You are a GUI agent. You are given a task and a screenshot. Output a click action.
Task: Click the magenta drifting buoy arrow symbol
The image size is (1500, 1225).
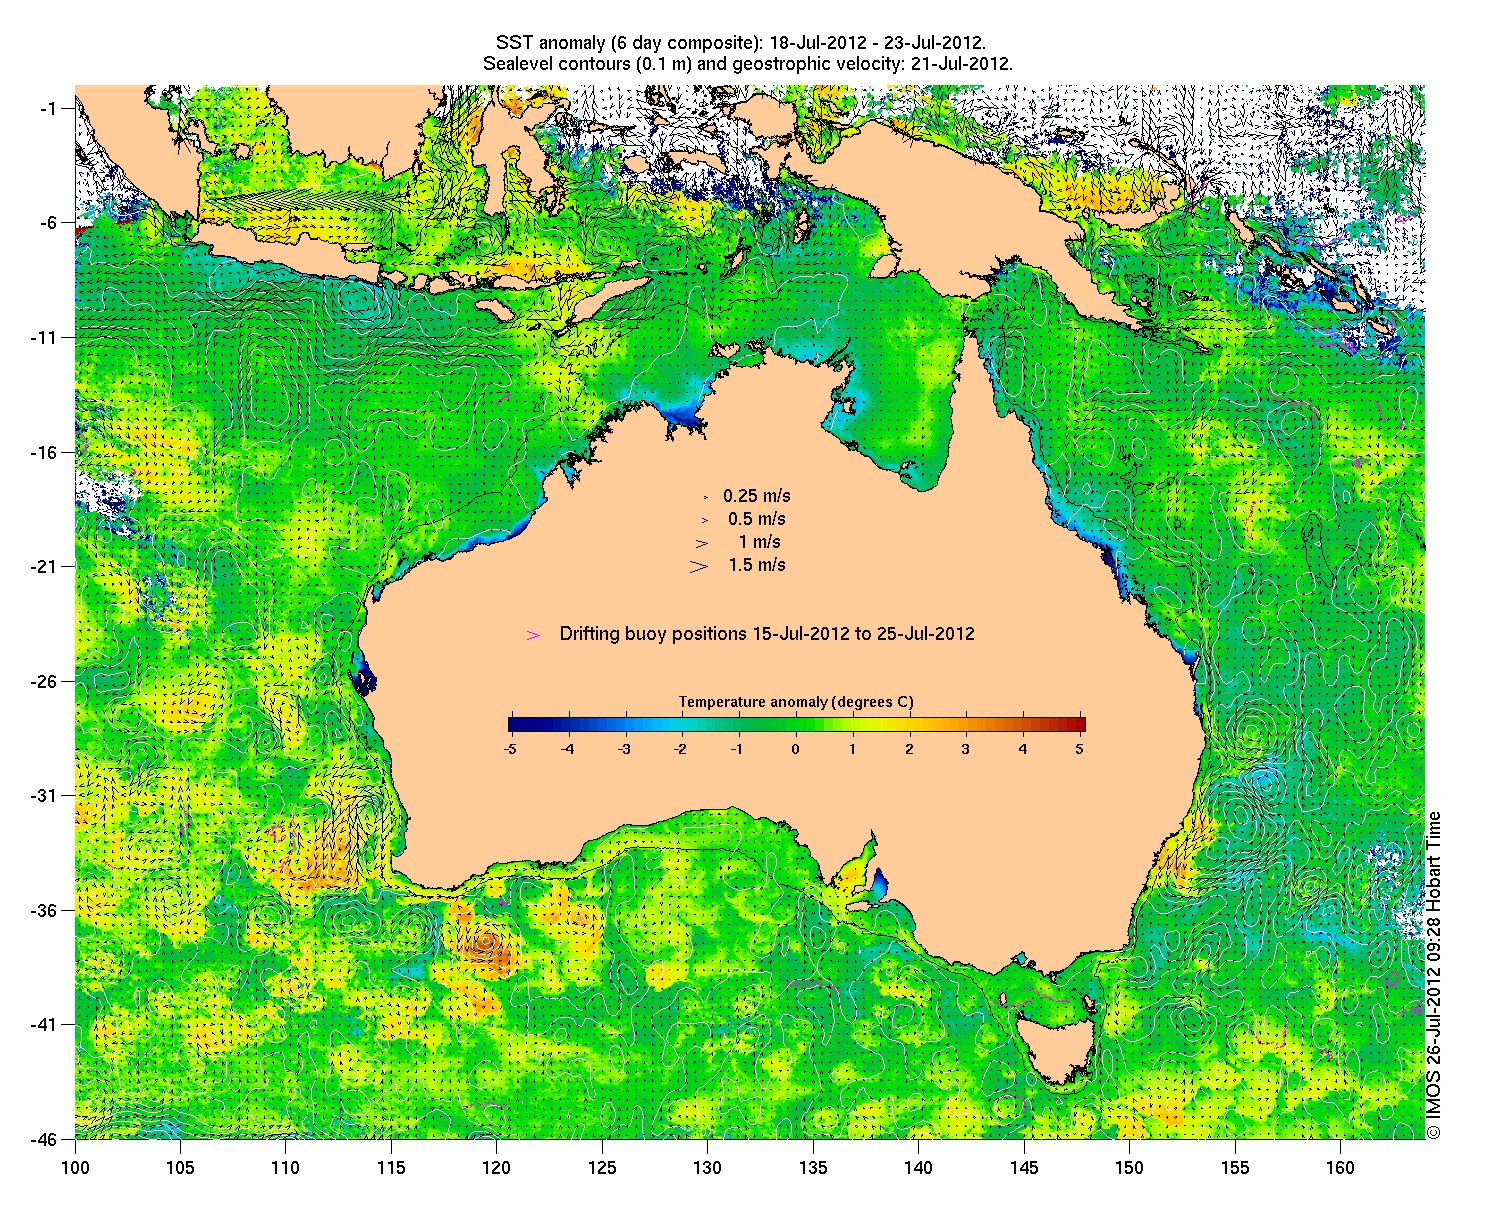534,635
